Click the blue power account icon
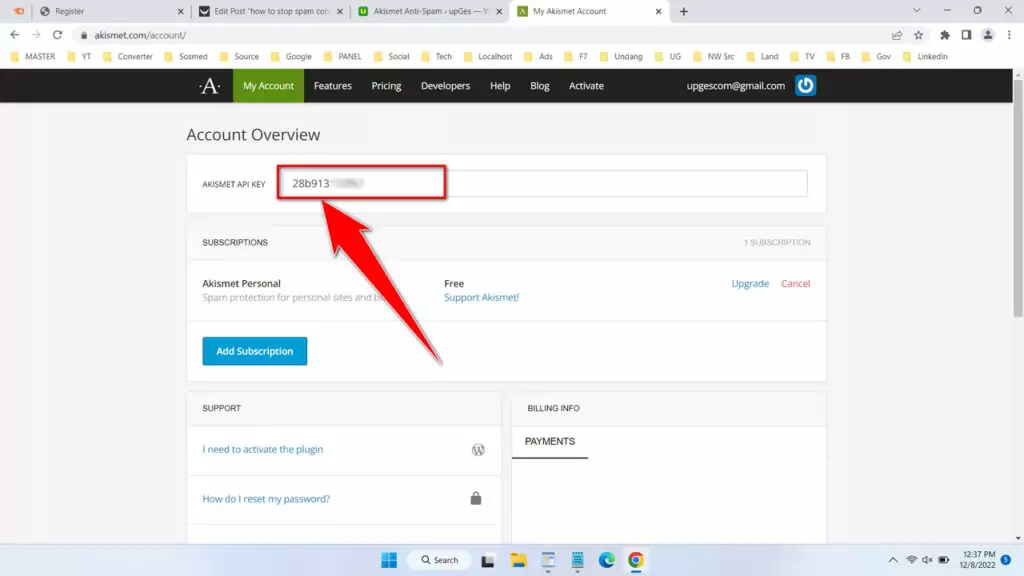Image resolution: width=1024 pixels, height=576 pixels. coord(805,86)
